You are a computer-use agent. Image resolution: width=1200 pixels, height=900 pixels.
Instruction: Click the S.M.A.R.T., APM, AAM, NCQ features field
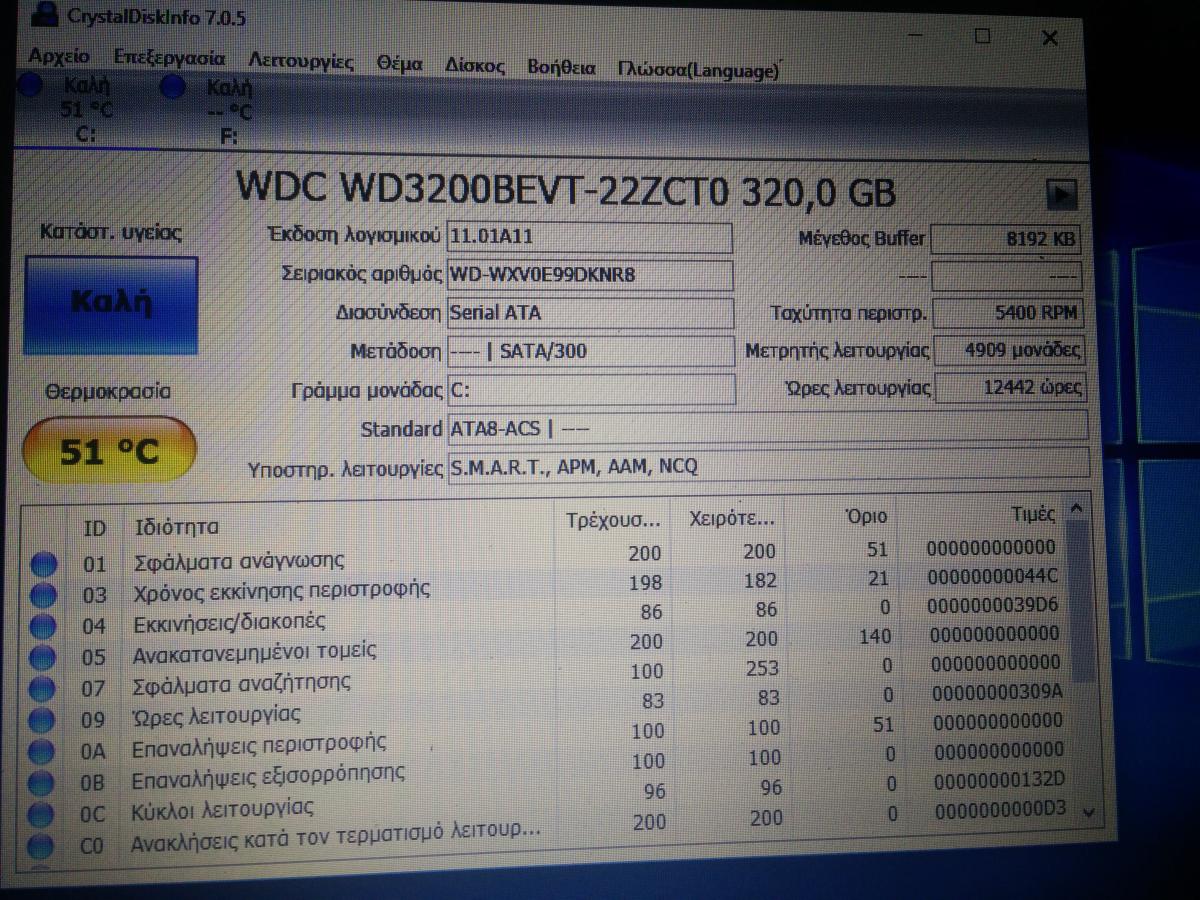[767, 467]
